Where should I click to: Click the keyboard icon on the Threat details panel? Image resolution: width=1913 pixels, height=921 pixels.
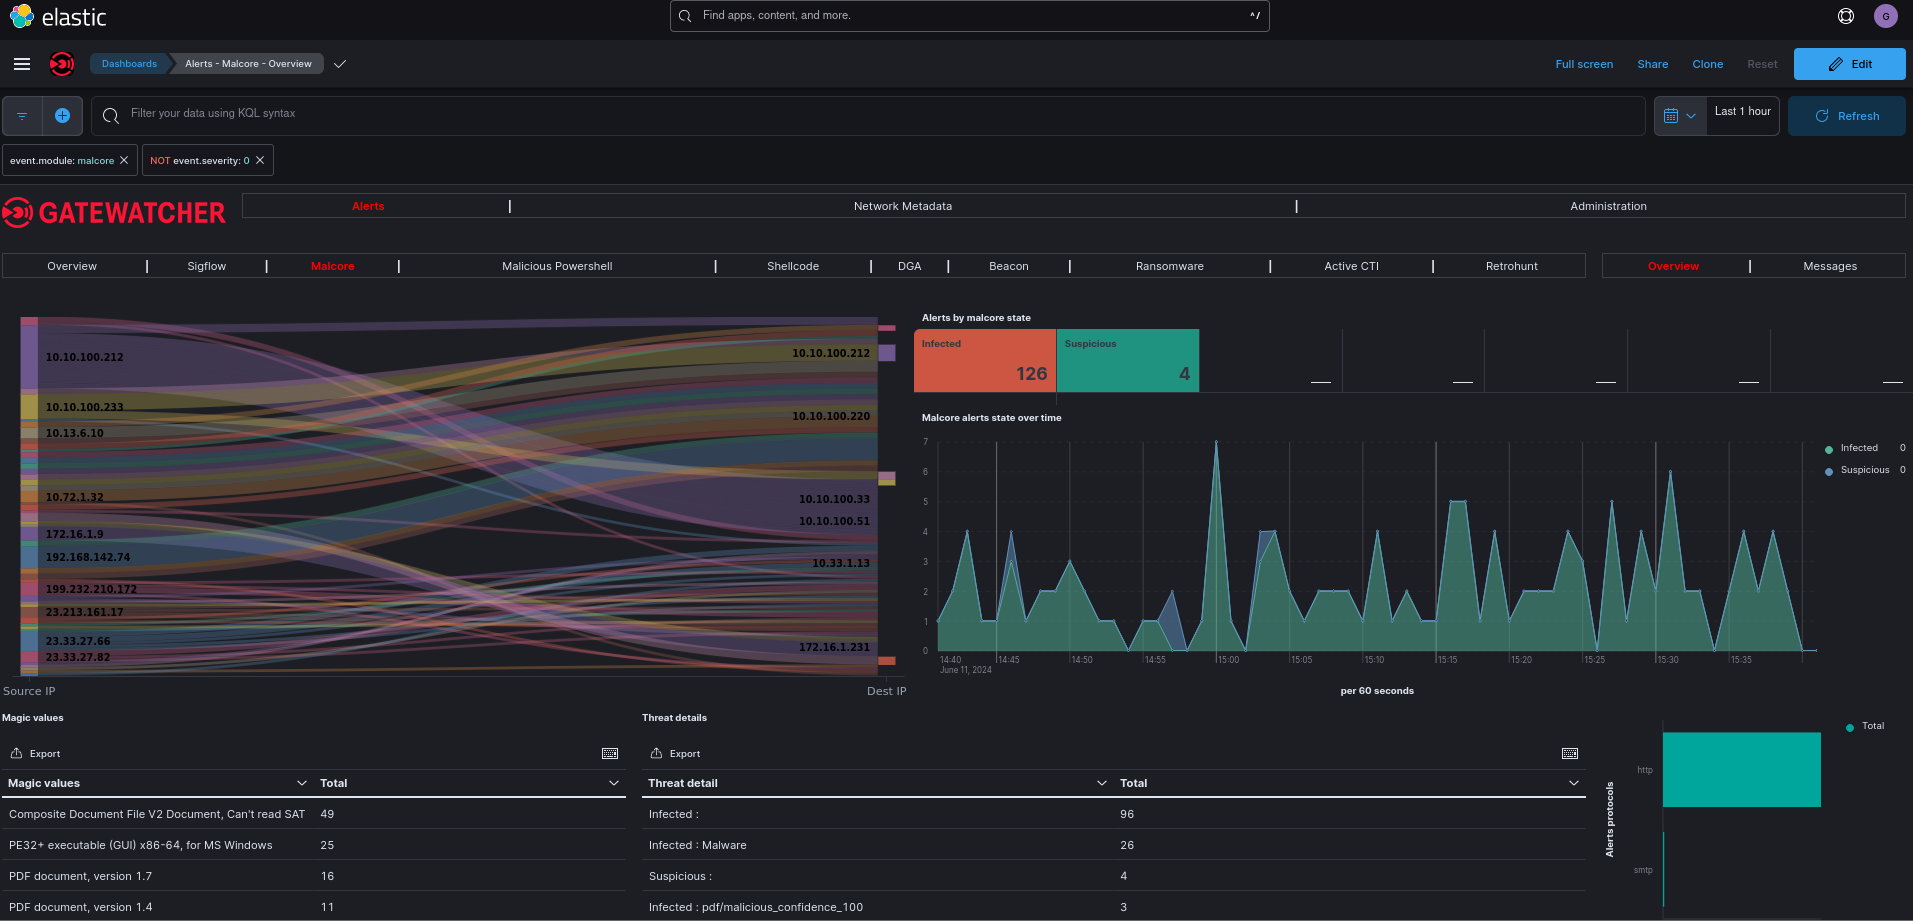(x=1569, y=753)
